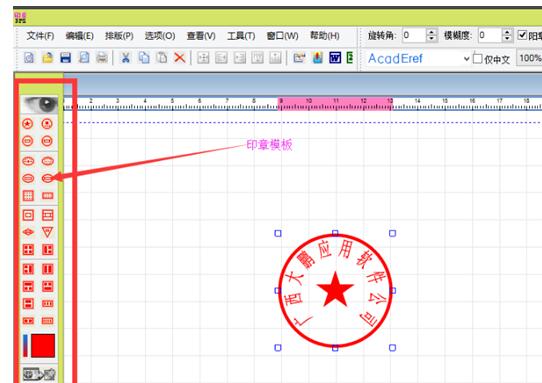Image resolution: width=542 pixels, height=383 pixels.
Task: Choose the inverted triangle stamp template
Action: point(47,232)
